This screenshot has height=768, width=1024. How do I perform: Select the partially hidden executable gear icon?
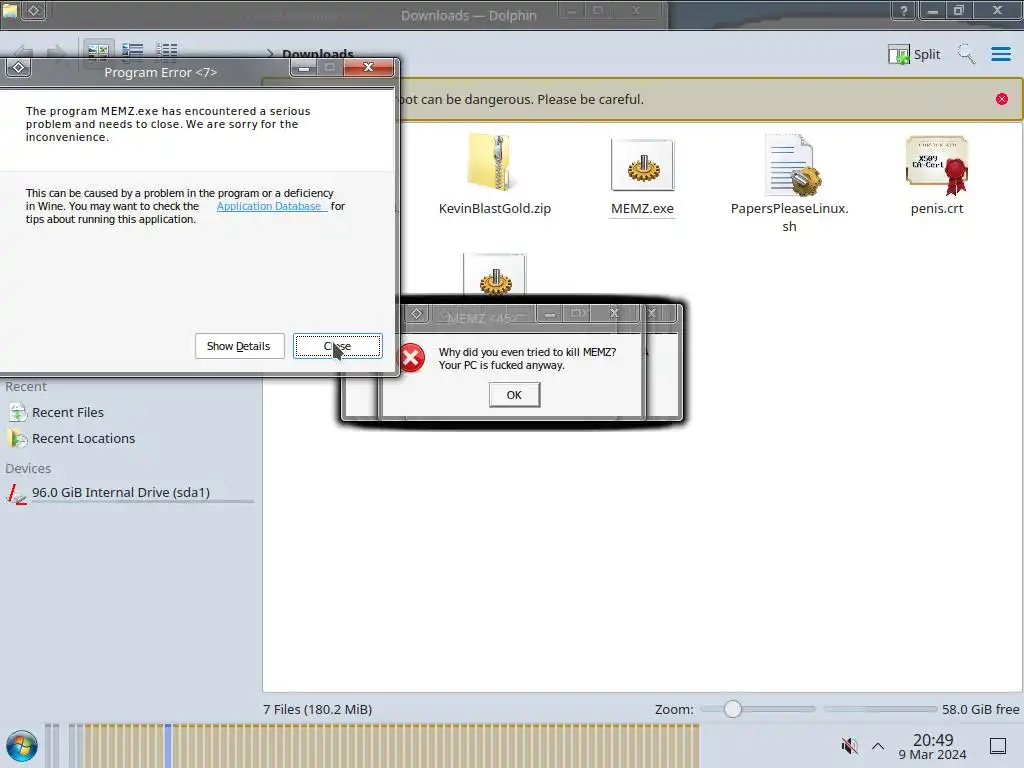point(495,274)
